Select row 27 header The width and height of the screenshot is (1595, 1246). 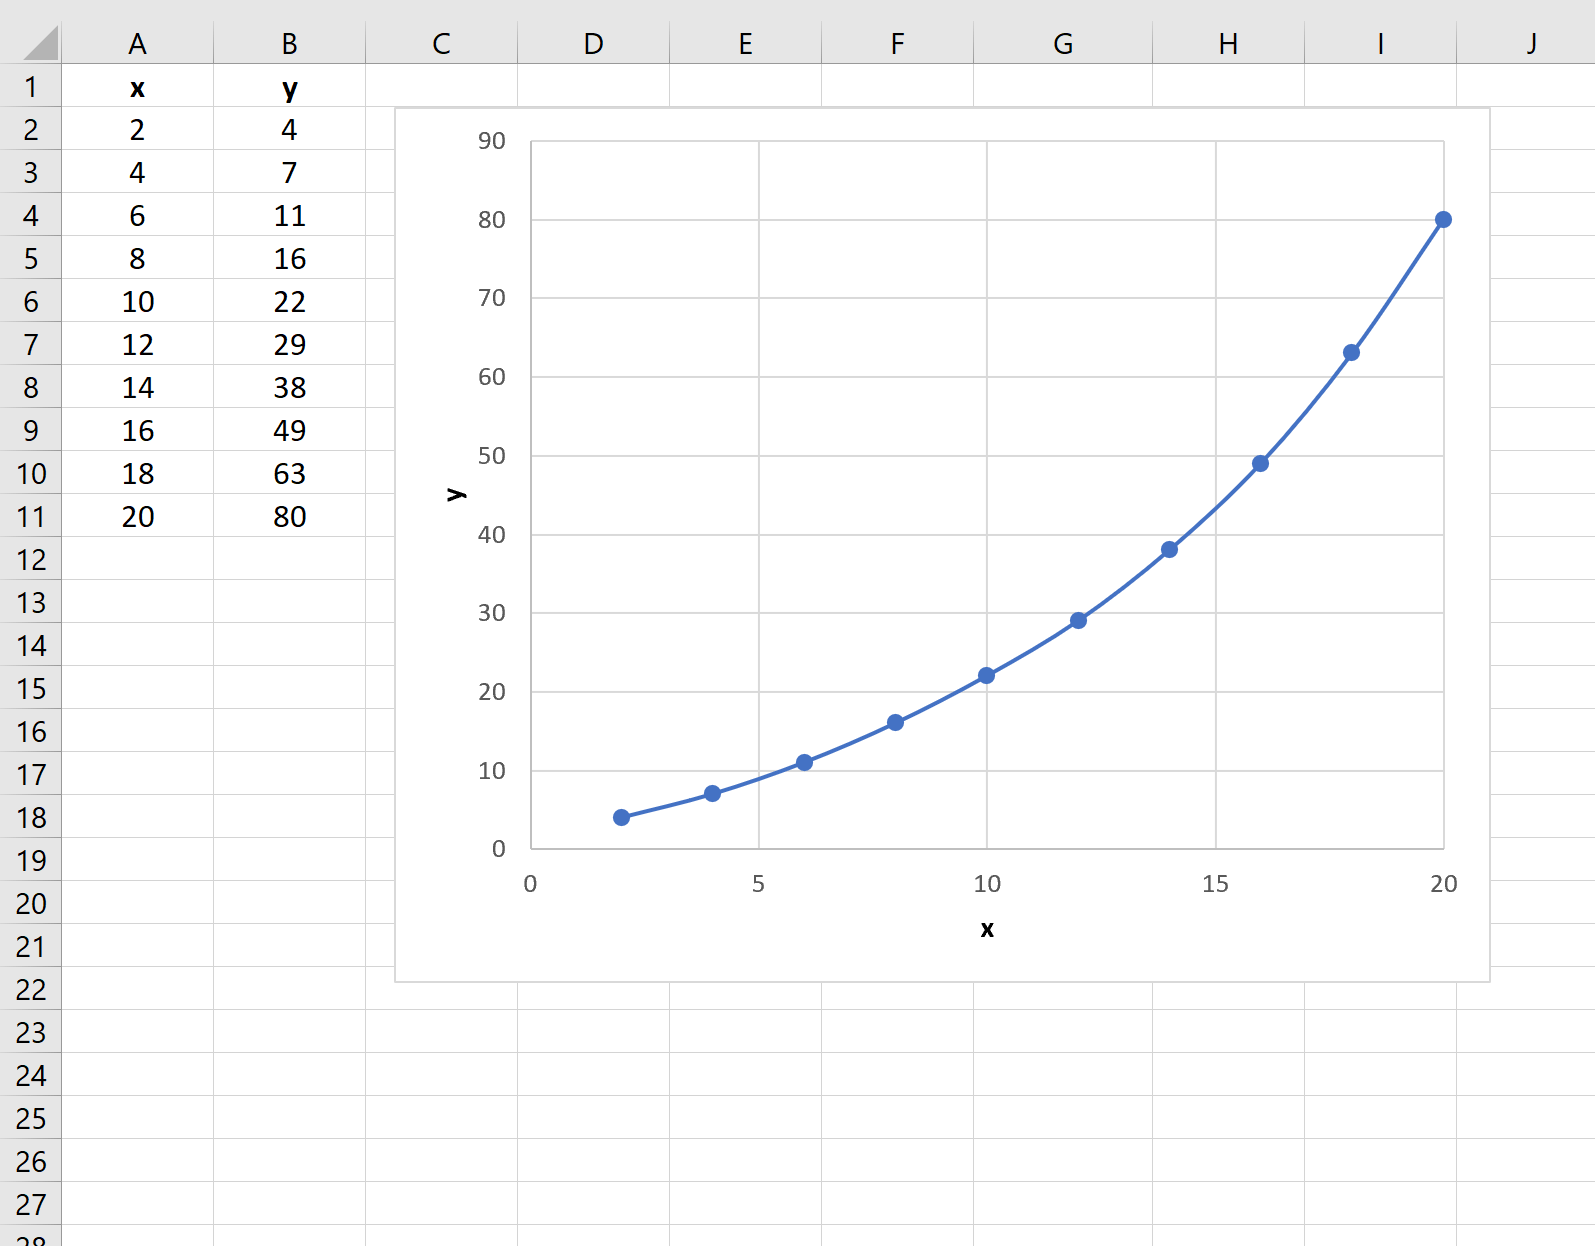(31, 1204)
